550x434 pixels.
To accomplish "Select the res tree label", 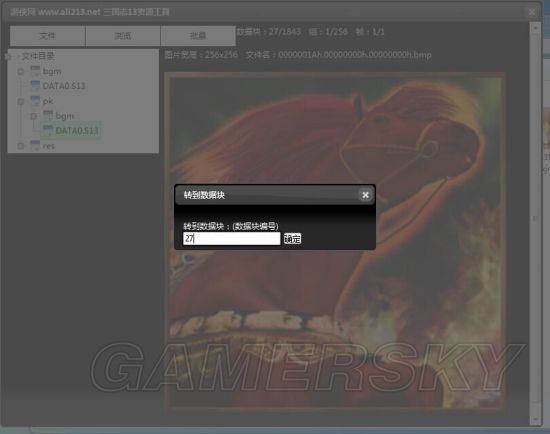I will click(x=48, y=146).
